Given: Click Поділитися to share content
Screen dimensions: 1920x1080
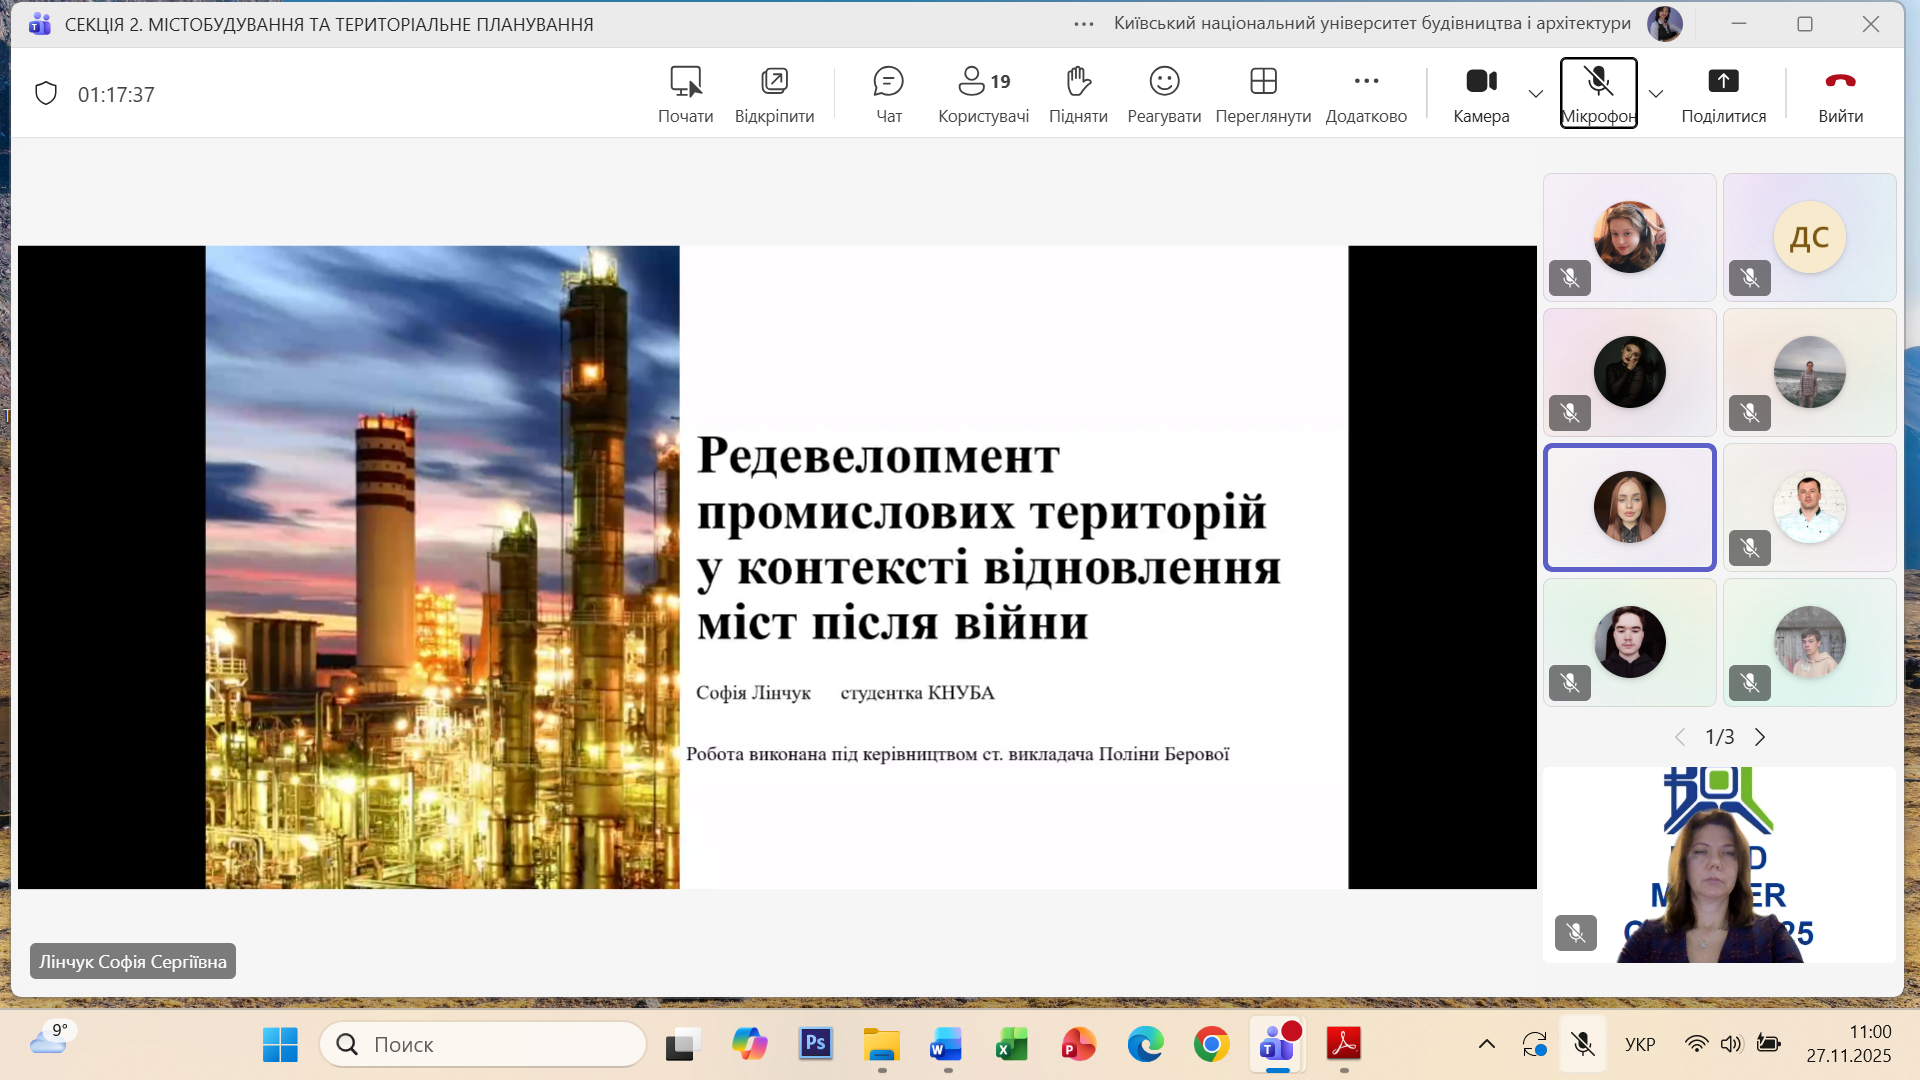Looking at the screenshot, I should pyautogui.click(x=1723, y=94).
